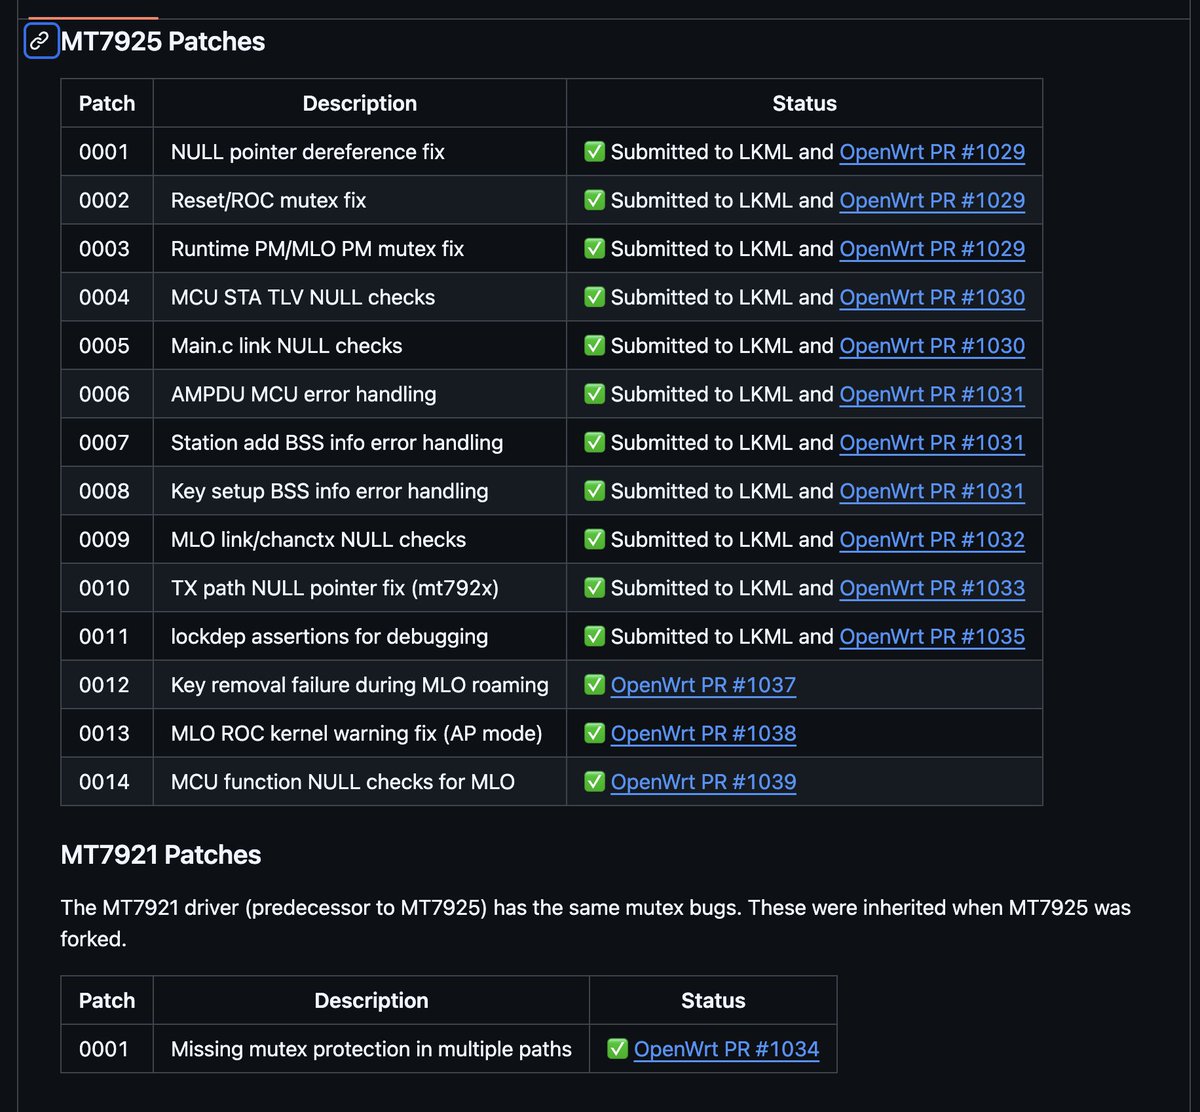Click Patch header in MT7925 table
Screen dimensions: 1200x1112
point(107,103)
